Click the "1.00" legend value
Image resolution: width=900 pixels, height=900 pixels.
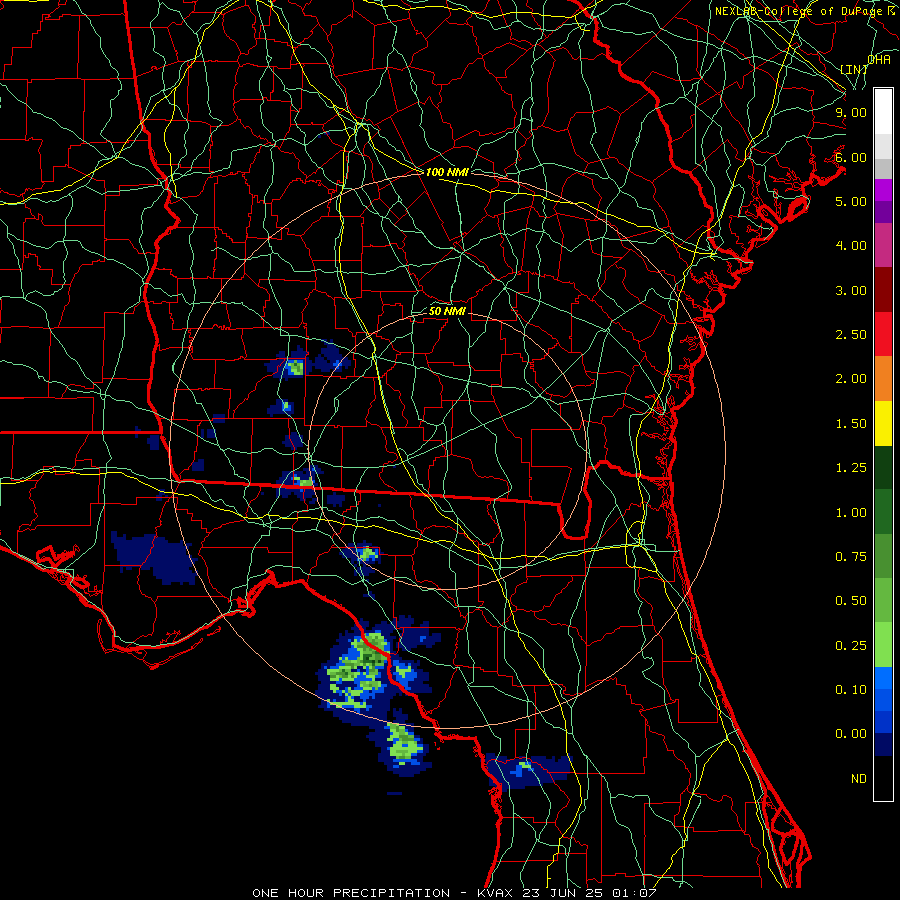coord(851,513)
